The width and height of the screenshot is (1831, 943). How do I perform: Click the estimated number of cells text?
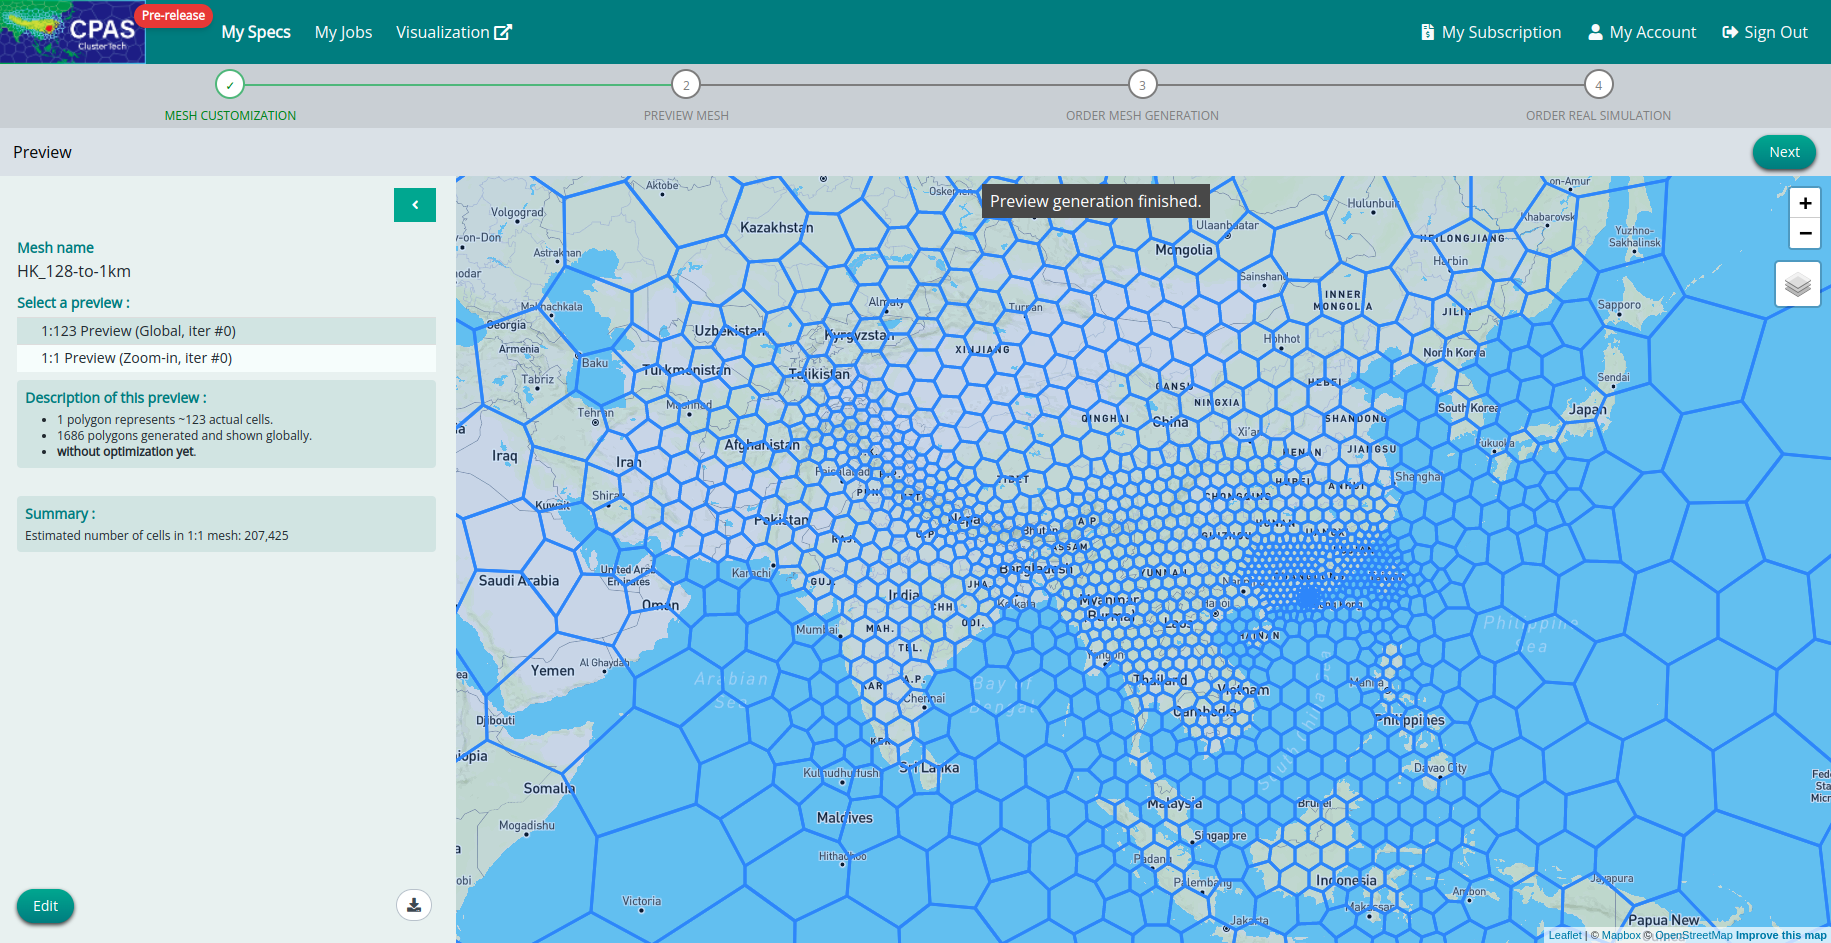click(x=157, y=536)
